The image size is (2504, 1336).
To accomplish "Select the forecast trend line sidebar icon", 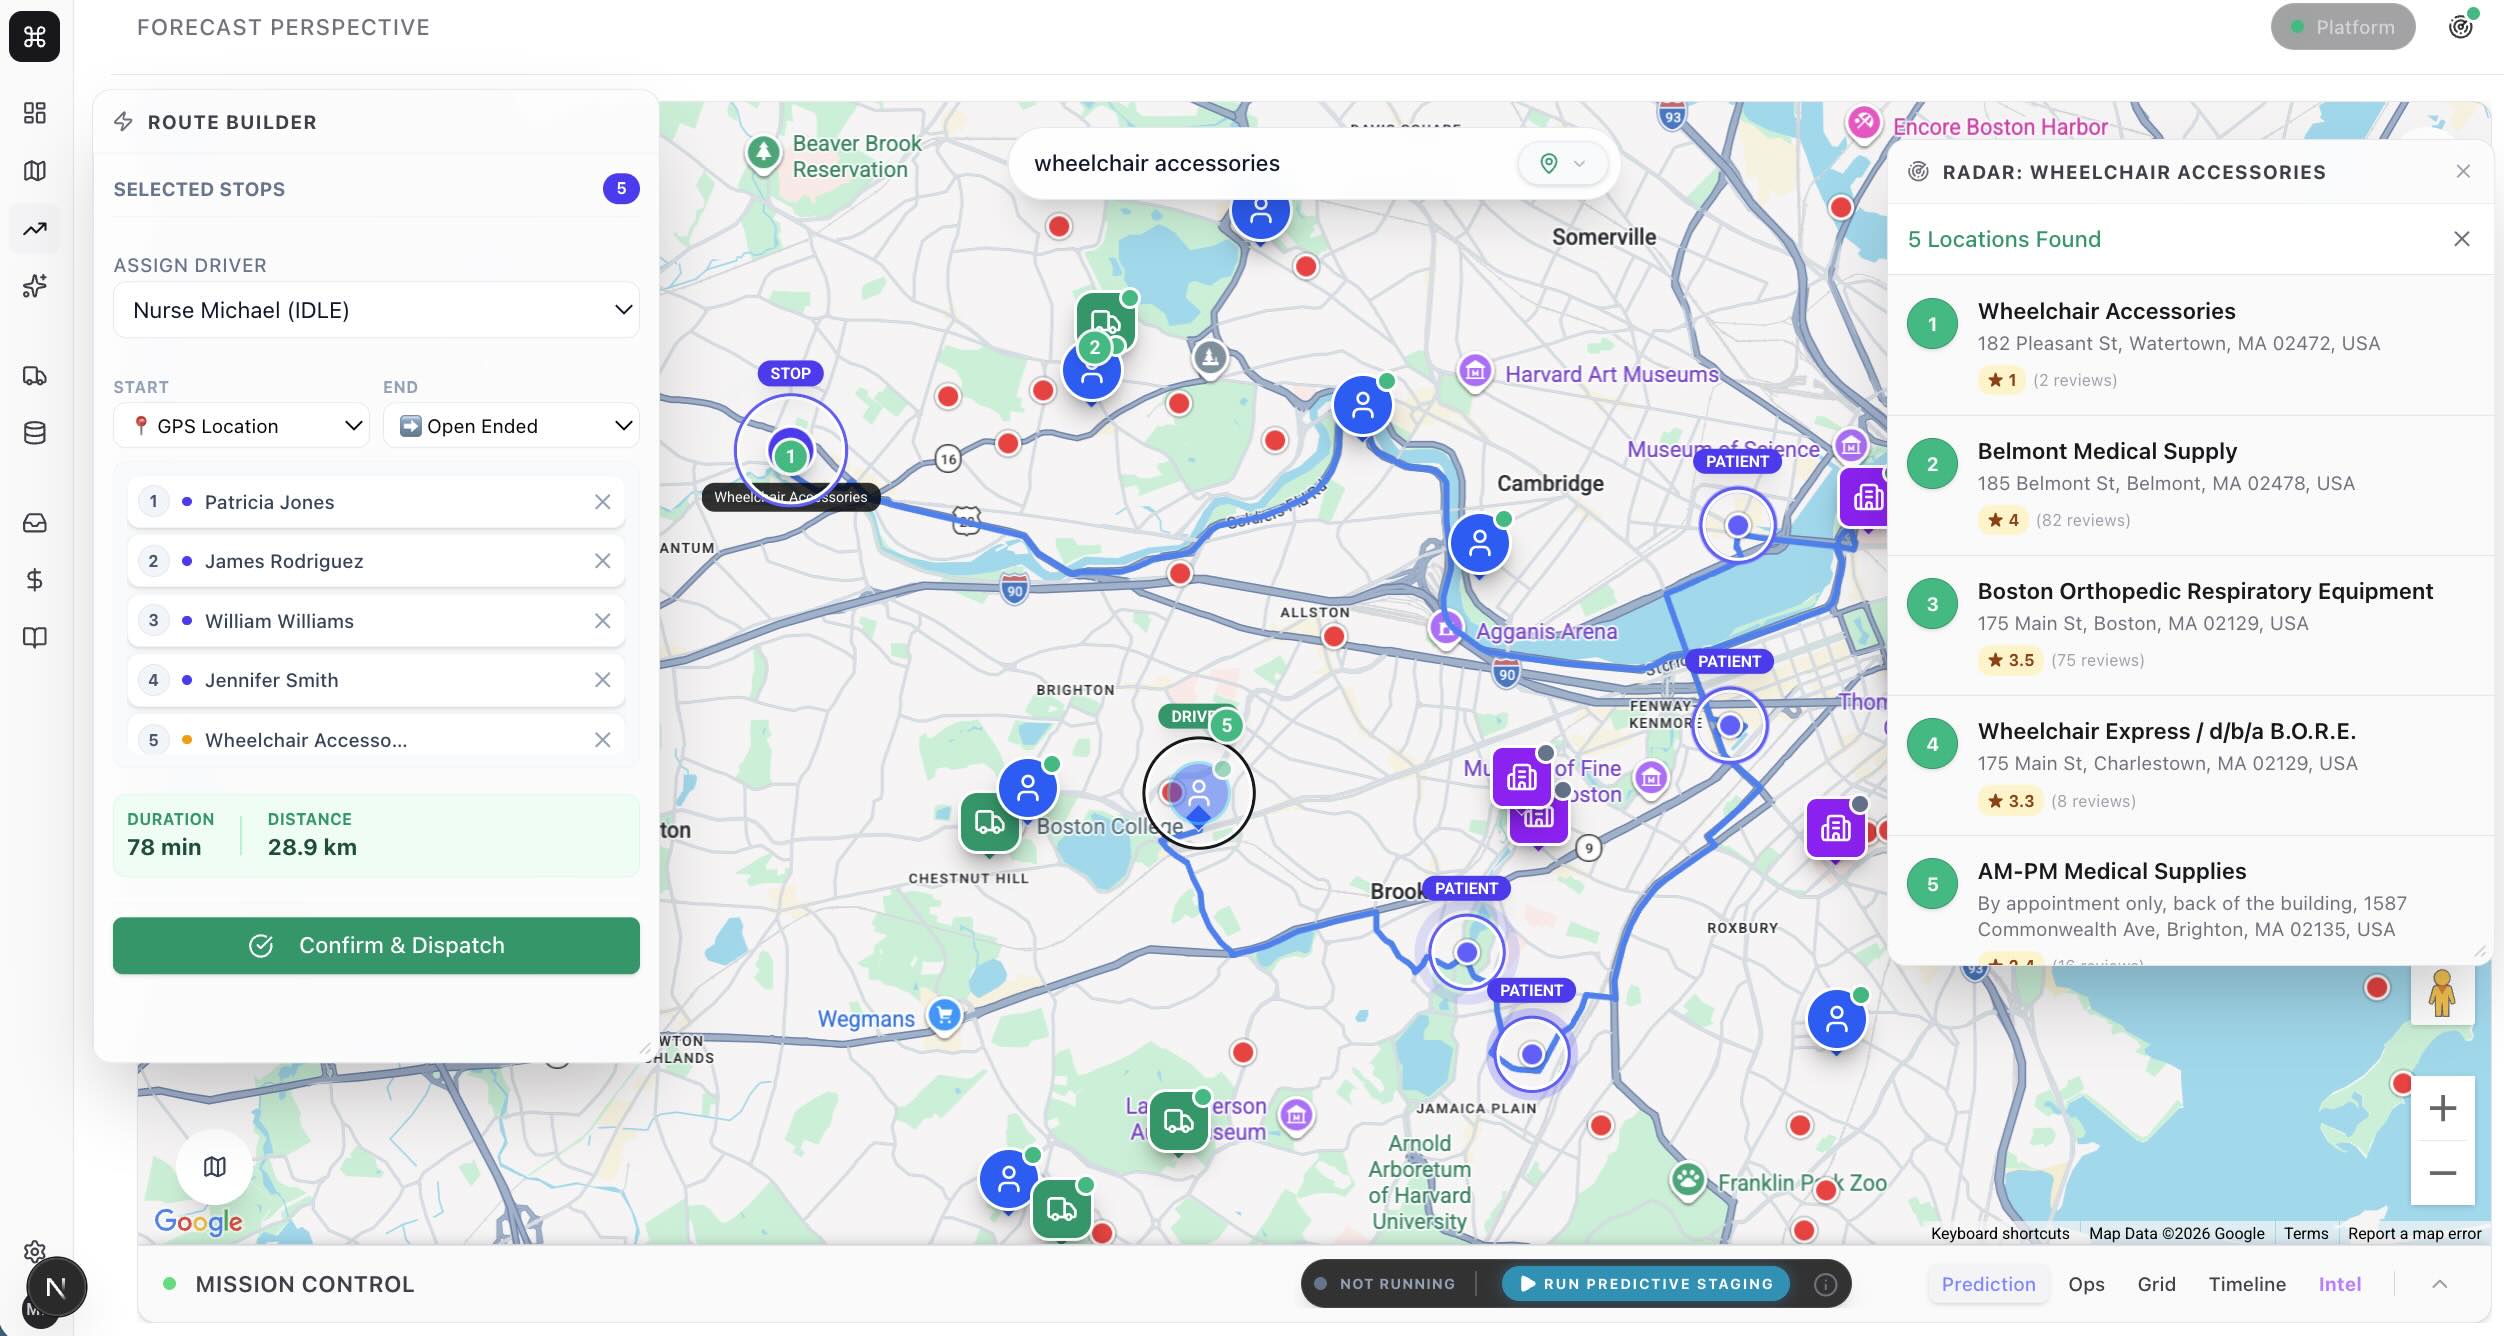I will (34, 229).
